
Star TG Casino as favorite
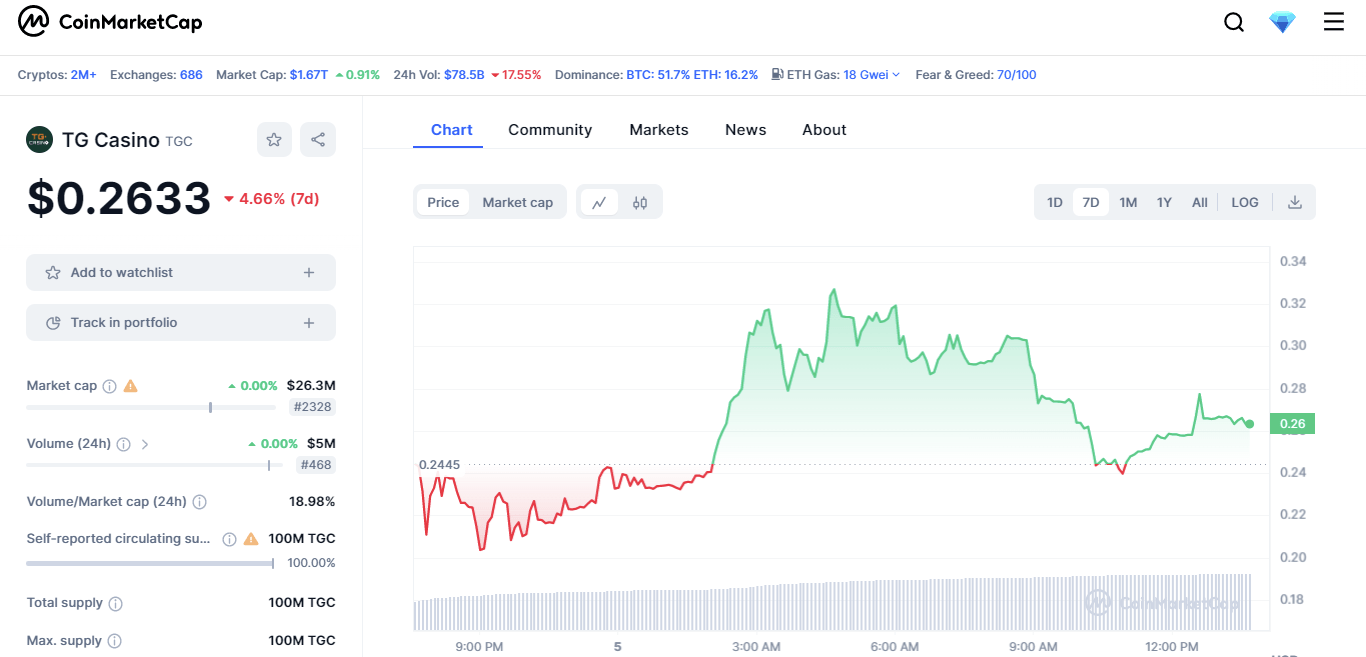click(x=274, y=140)
